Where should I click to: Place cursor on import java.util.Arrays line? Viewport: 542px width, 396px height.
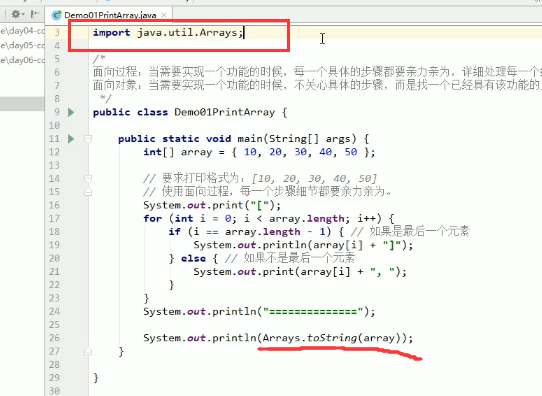click(168, 33)
